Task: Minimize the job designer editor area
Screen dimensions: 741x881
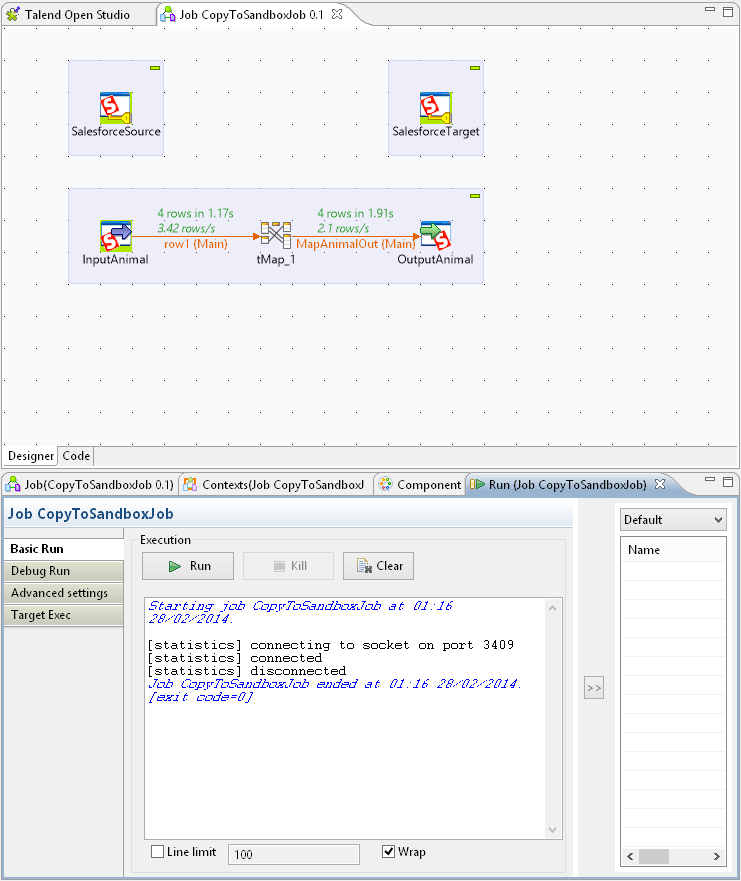Action: [710, 10]
